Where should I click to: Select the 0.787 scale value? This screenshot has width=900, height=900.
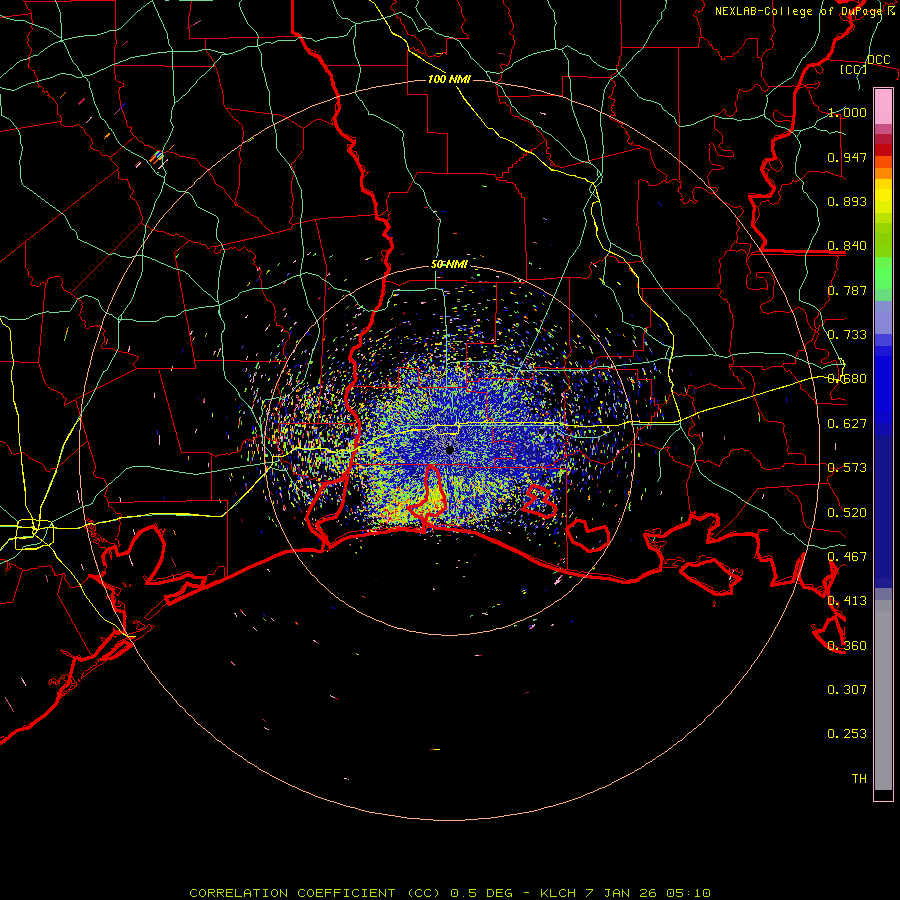tap(847, 290)
